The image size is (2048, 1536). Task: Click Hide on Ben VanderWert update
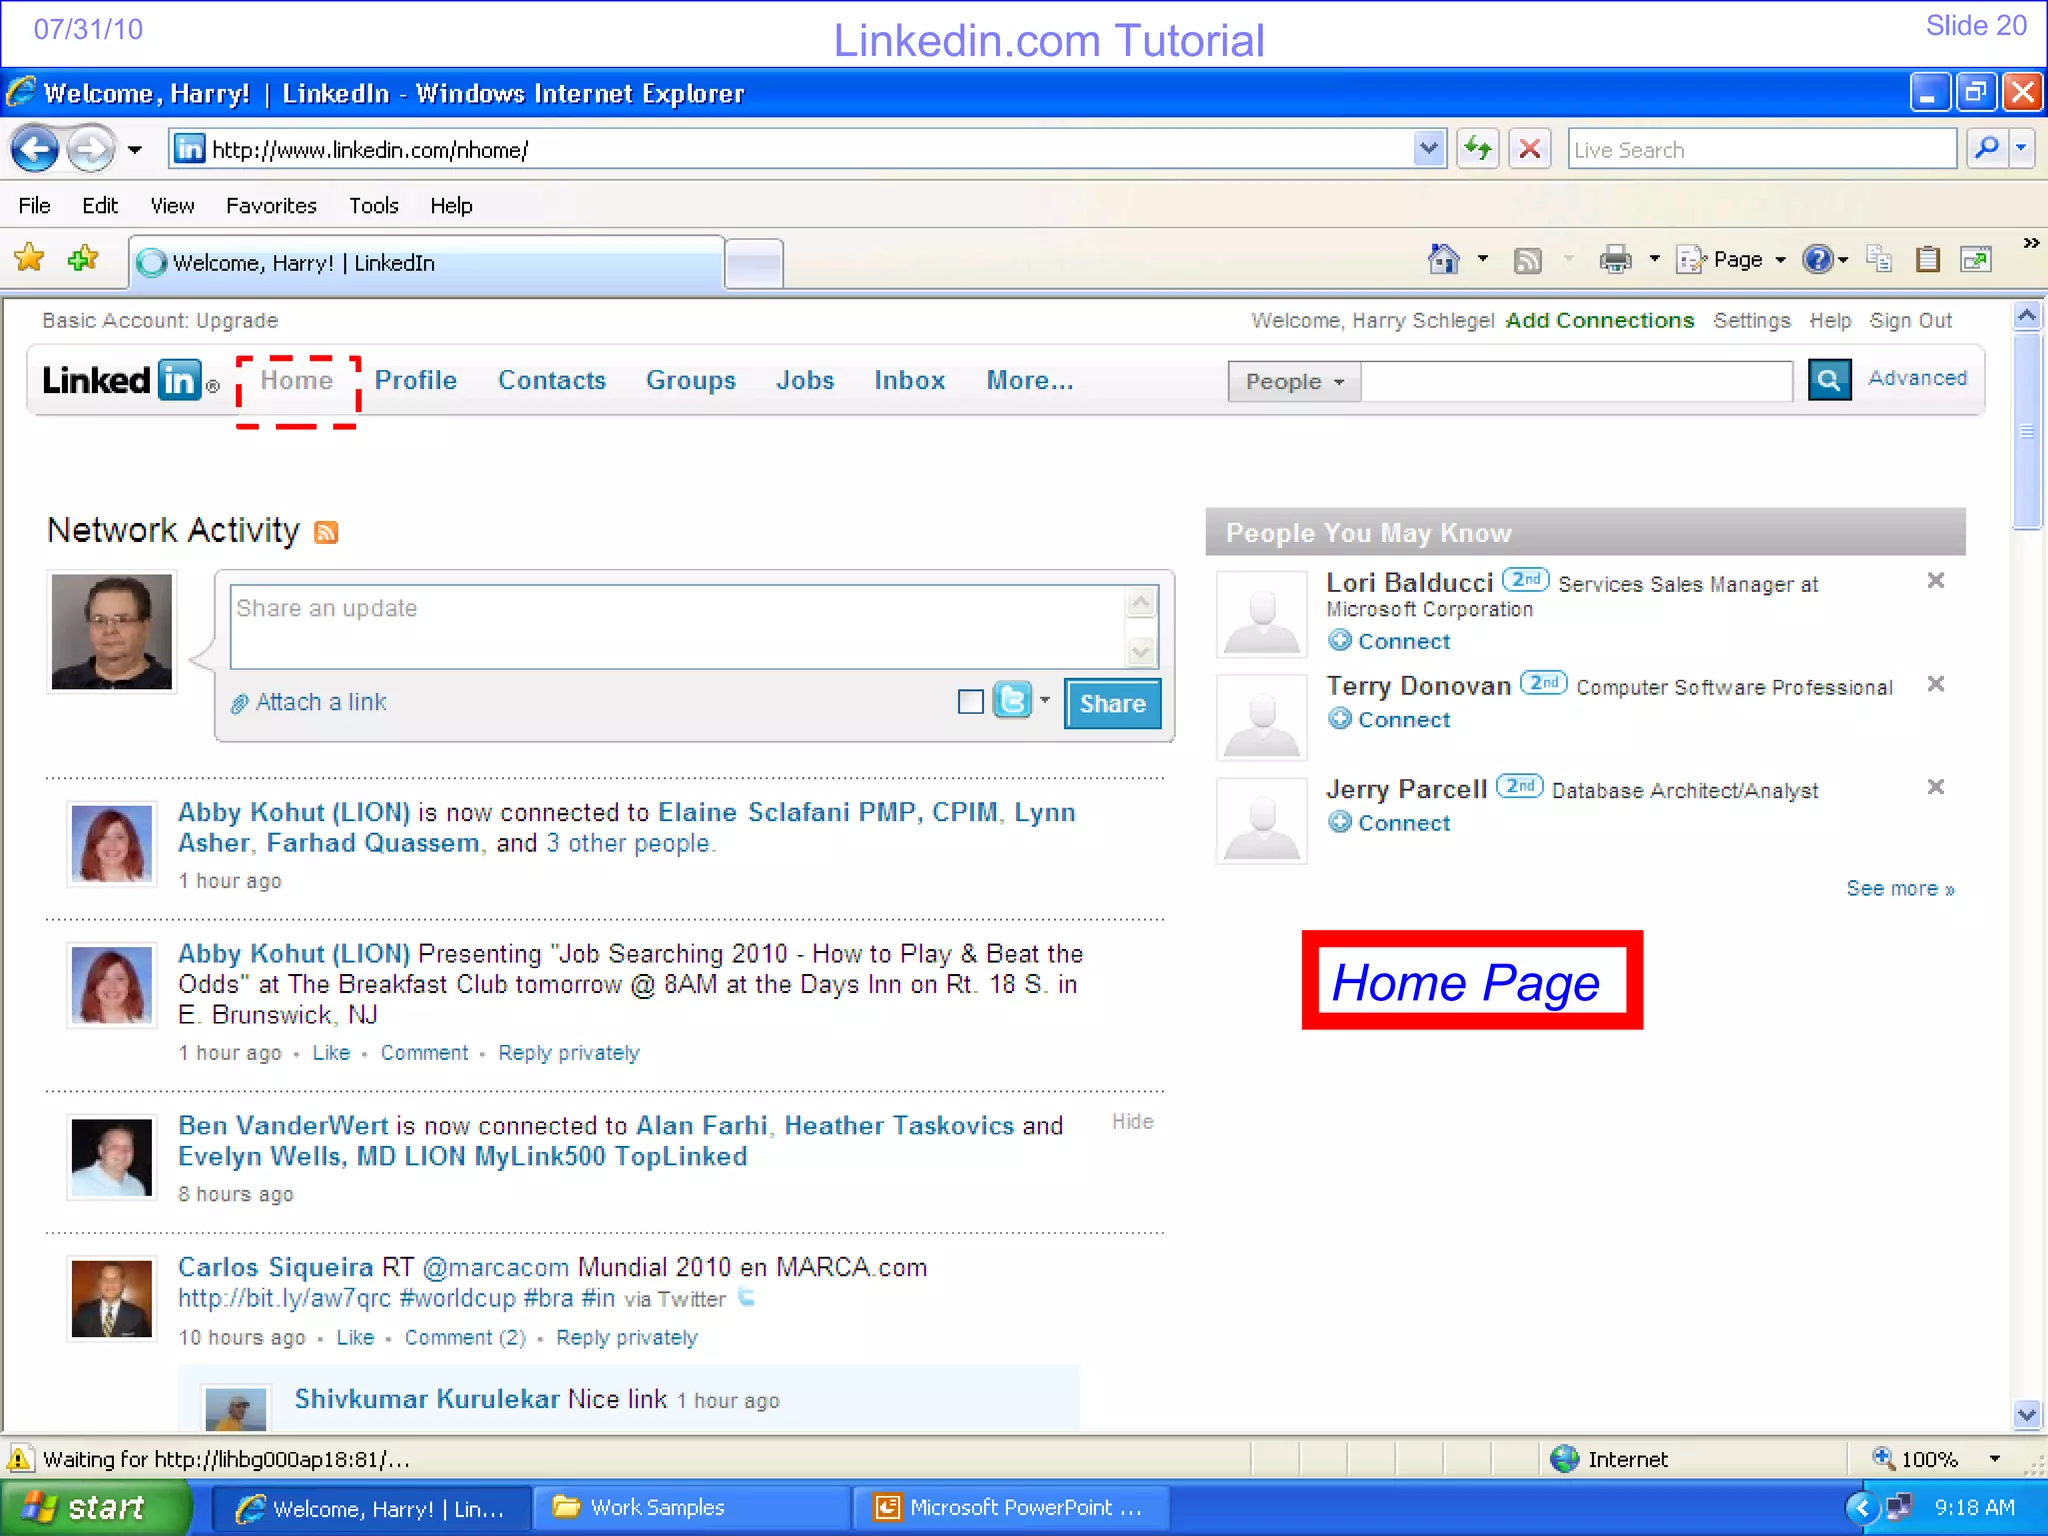tap(1132, 1122)
